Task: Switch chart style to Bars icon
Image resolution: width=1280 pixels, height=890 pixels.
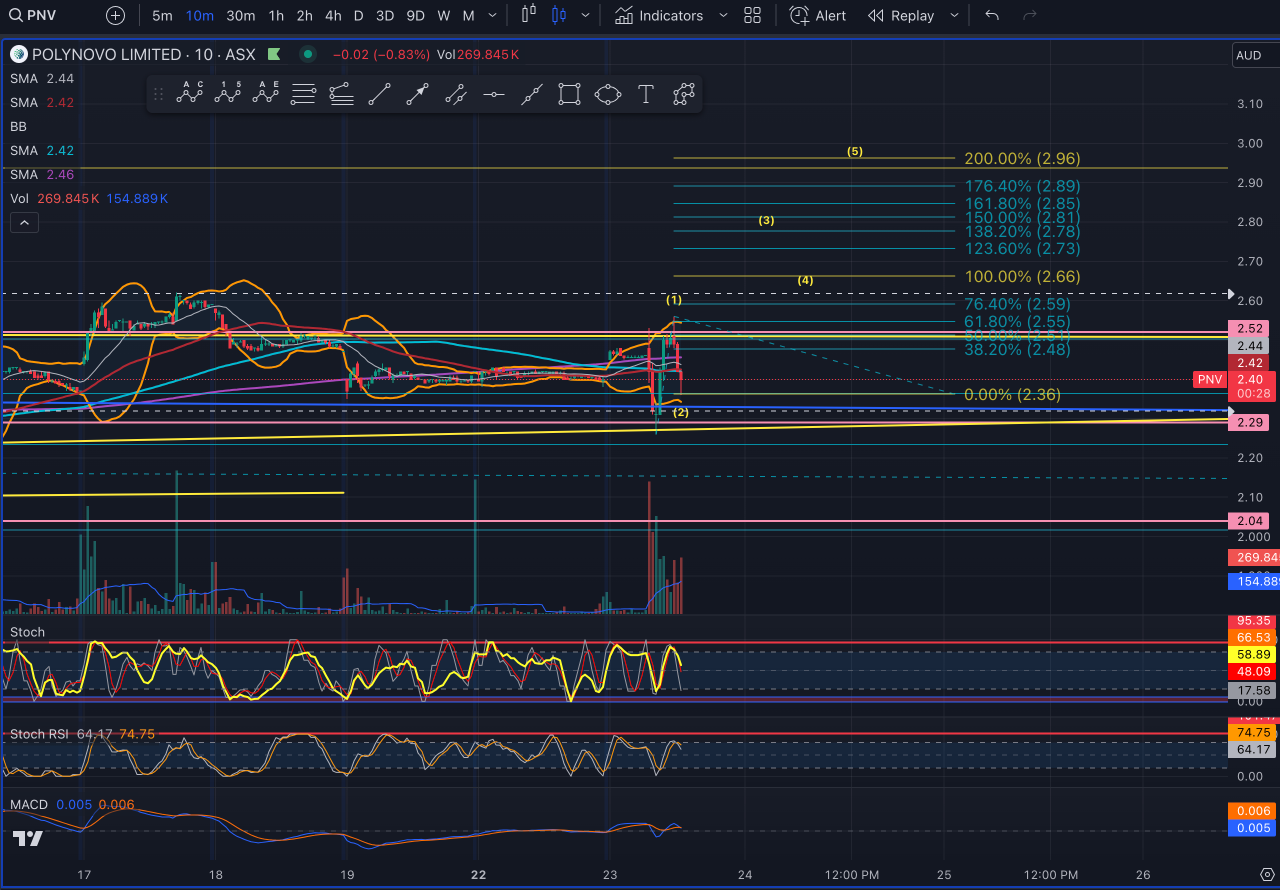Action: pyautogui.click(x=530, y=15)
